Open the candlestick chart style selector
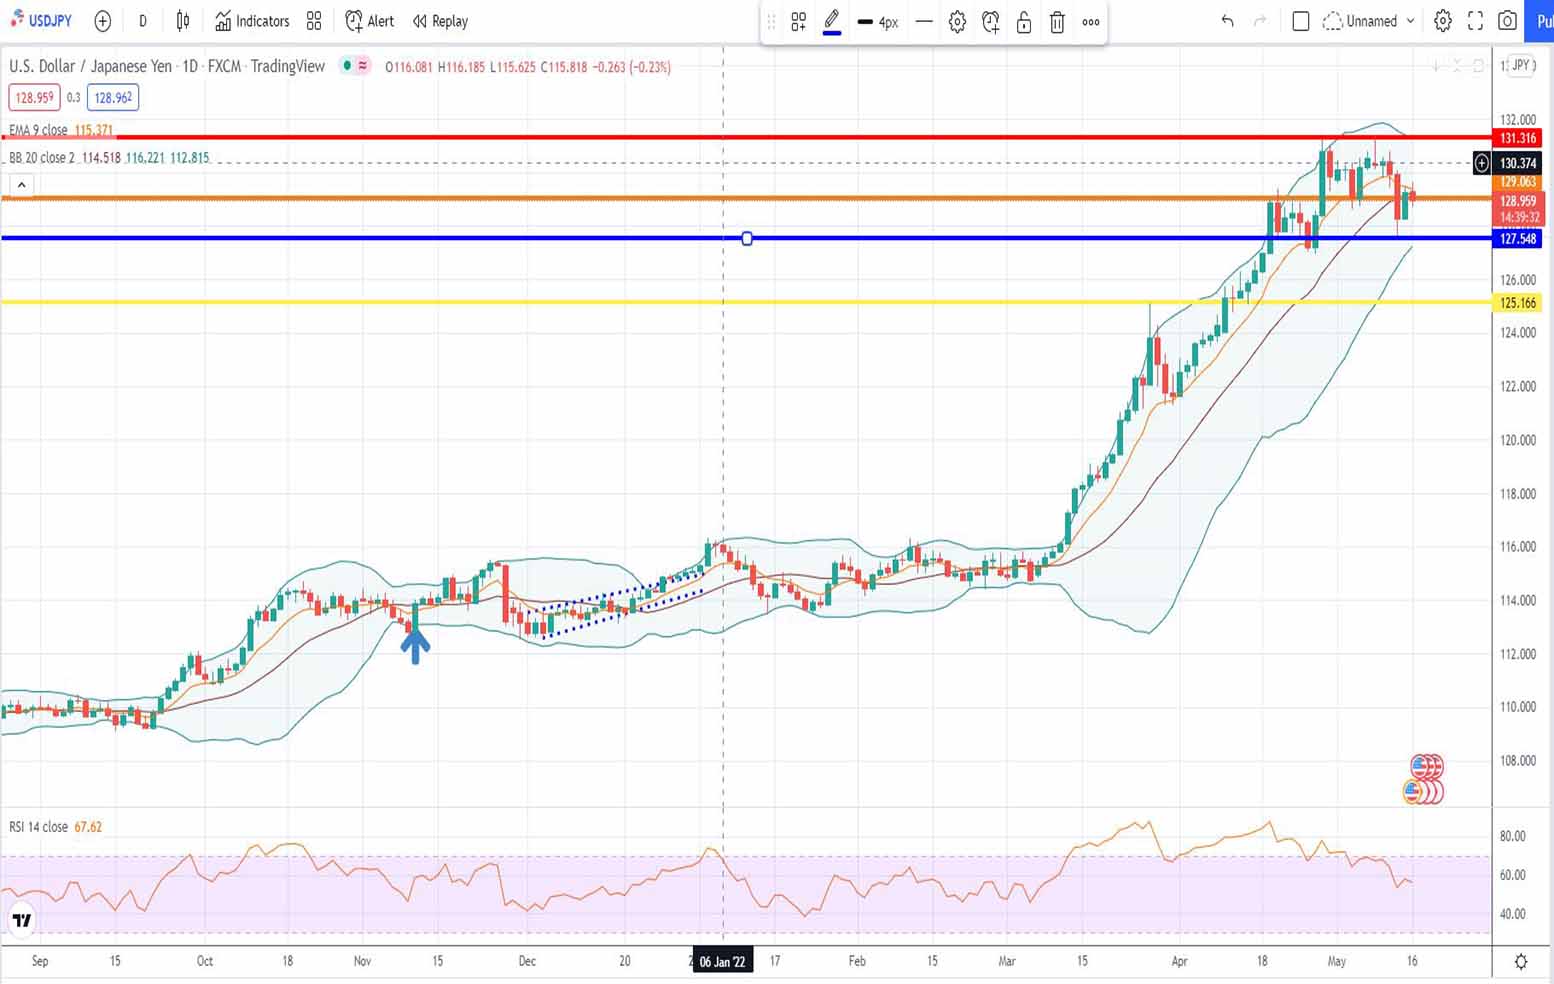 183,21
